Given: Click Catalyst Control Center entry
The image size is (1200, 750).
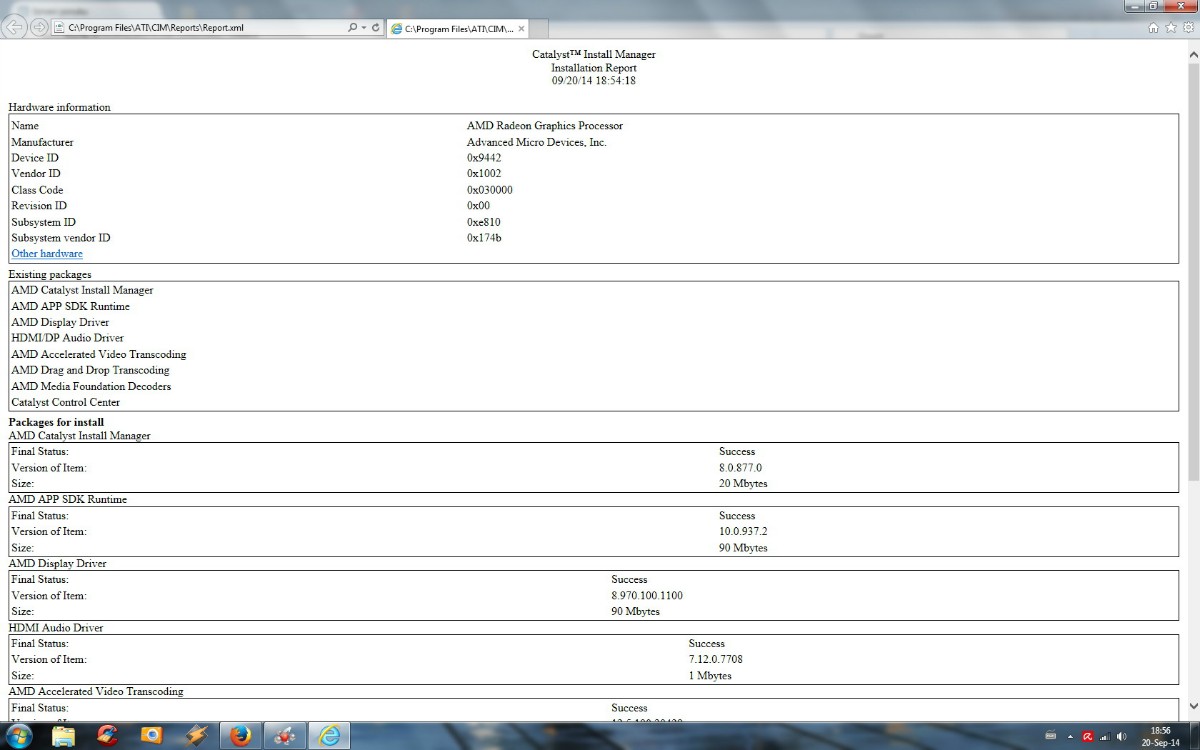Looking at the screenshot, I should (x=65, y=402).
